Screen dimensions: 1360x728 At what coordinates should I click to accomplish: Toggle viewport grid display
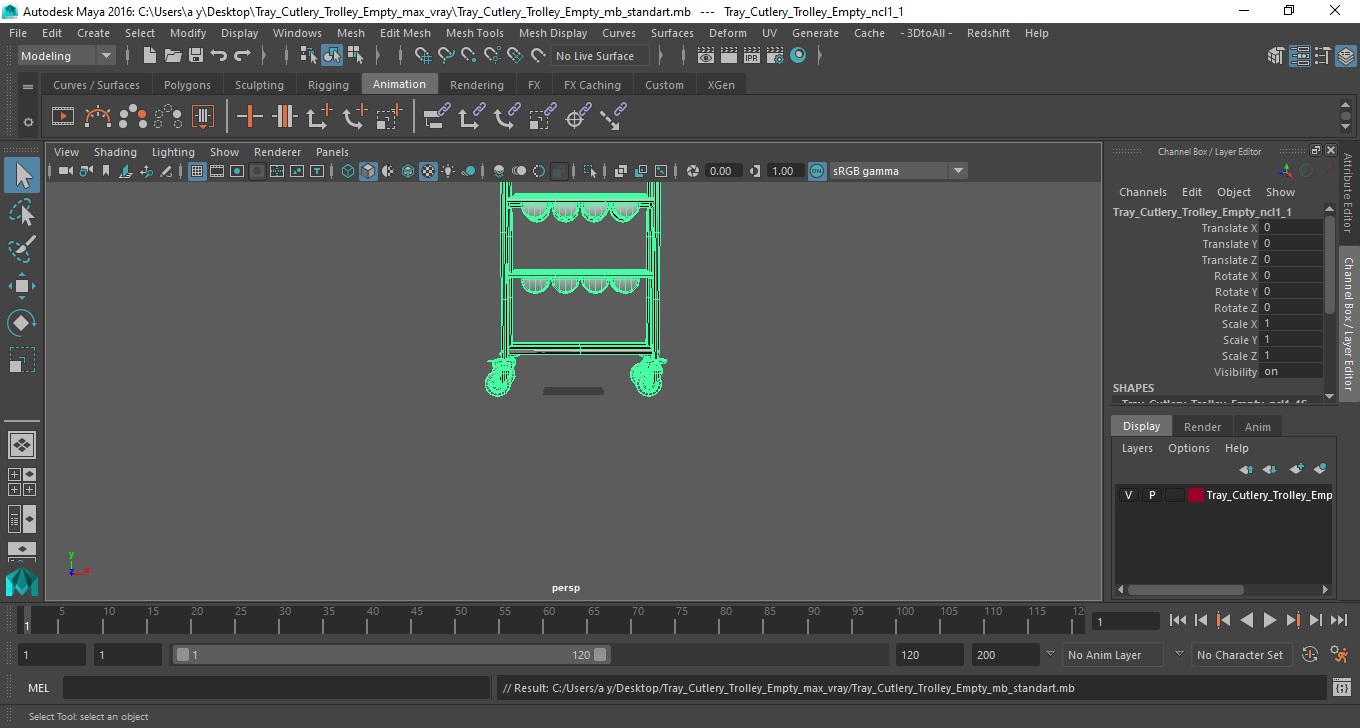pyautogui.click(x=197, y=171)
